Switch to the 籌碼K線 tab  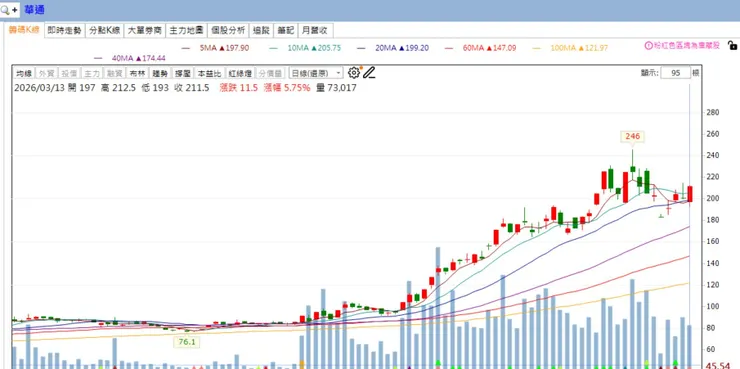[x=24, y=30]
